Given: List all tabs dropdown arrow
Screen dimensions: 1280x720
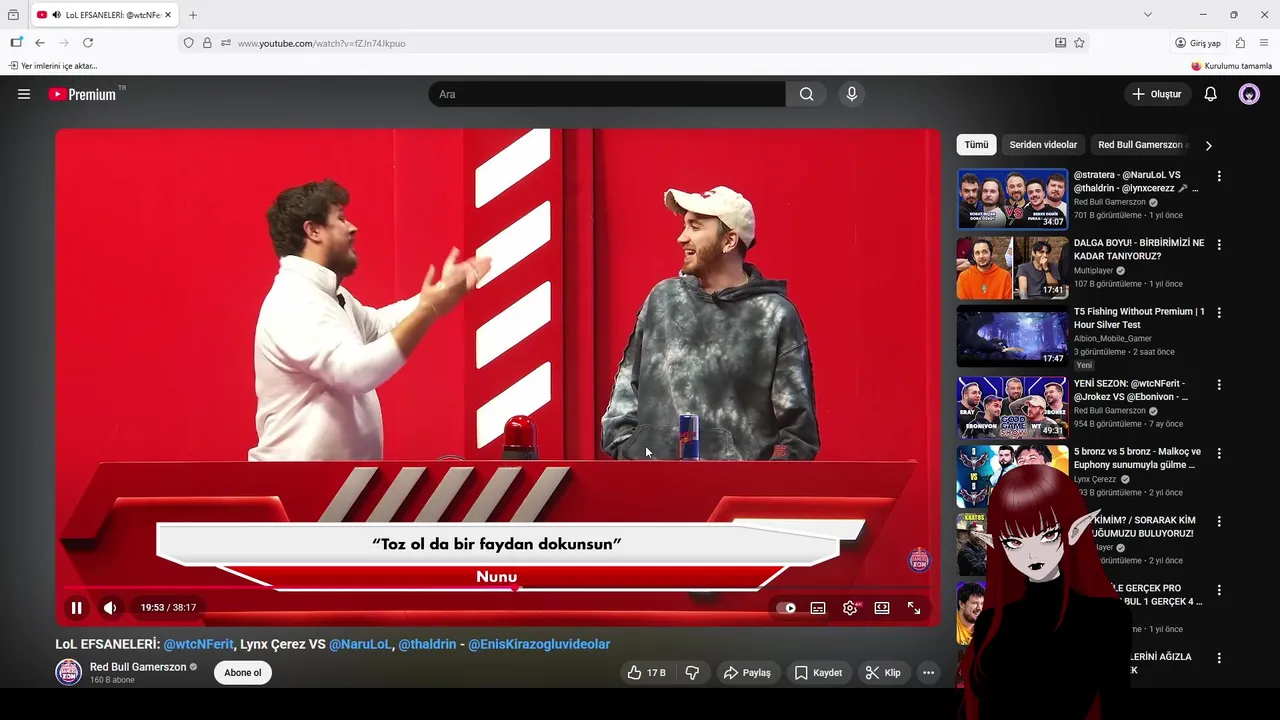Looking at the screenshot, I should coord(1148,15).
